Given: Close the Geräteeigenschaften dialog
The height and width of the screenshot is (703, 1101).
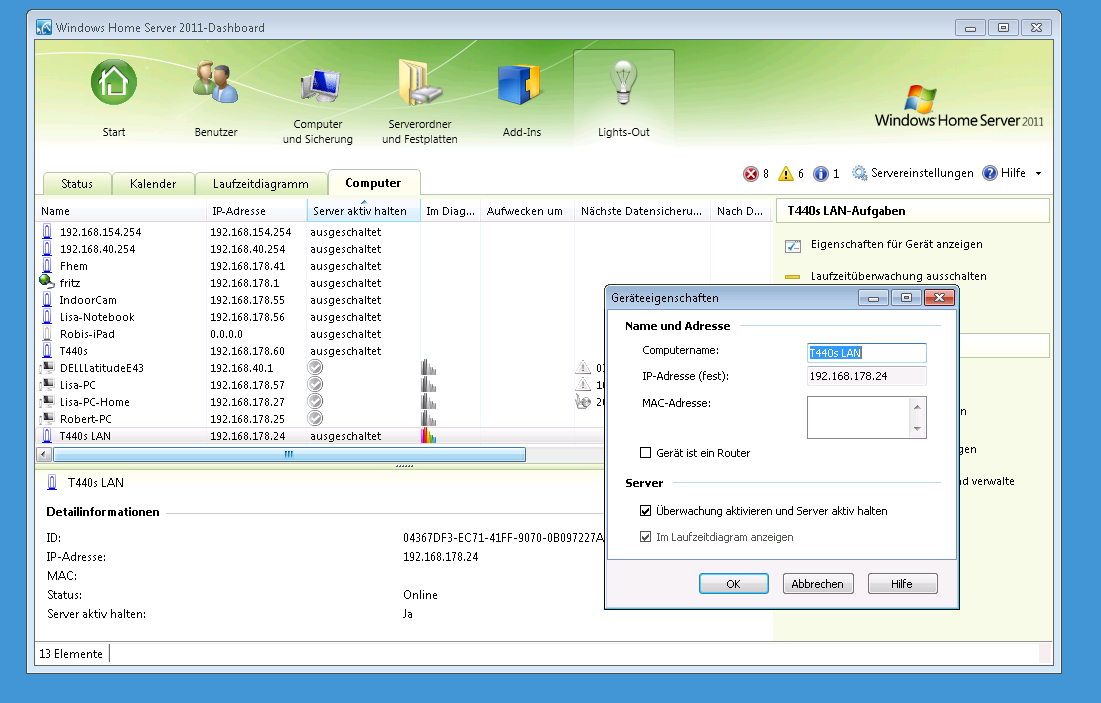Looking at the screenshot, I should coord(940,298).
